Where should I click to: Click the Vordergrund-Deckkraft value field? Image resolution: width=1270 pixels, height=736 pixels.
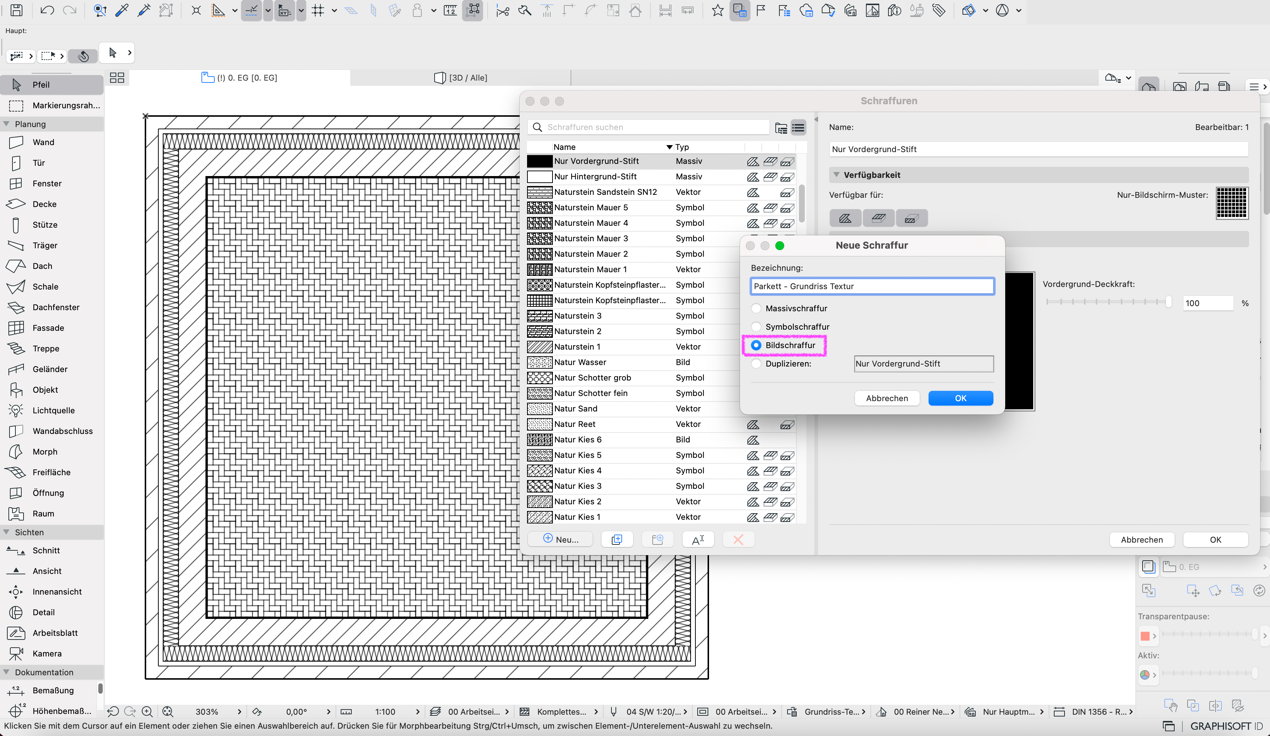click(x=1208, y=303)
